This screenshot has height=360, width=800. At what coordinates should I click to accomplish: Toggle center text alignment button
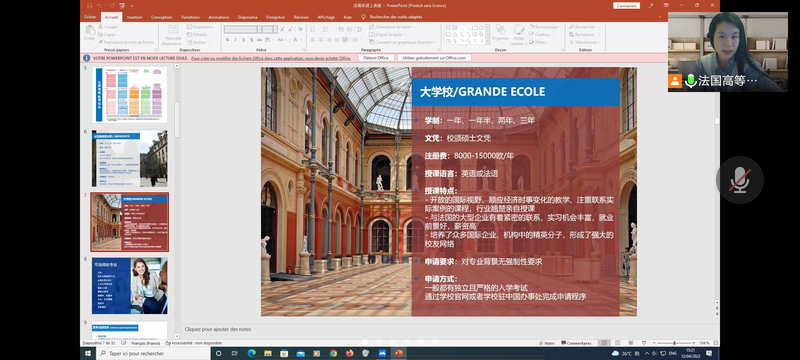[x=321, y=40]
